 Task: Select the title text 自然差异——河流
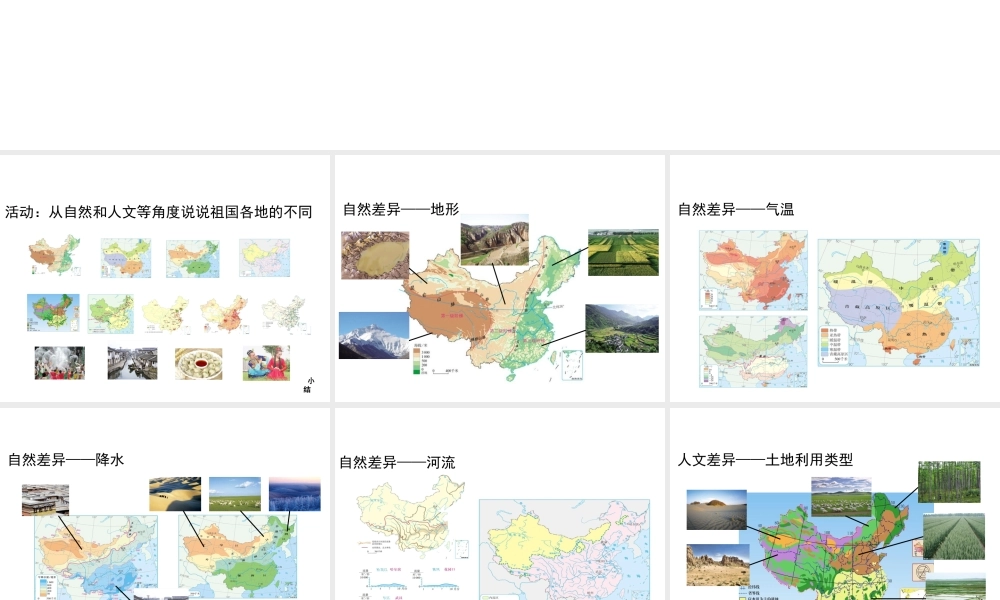click(x=397, y=462)
